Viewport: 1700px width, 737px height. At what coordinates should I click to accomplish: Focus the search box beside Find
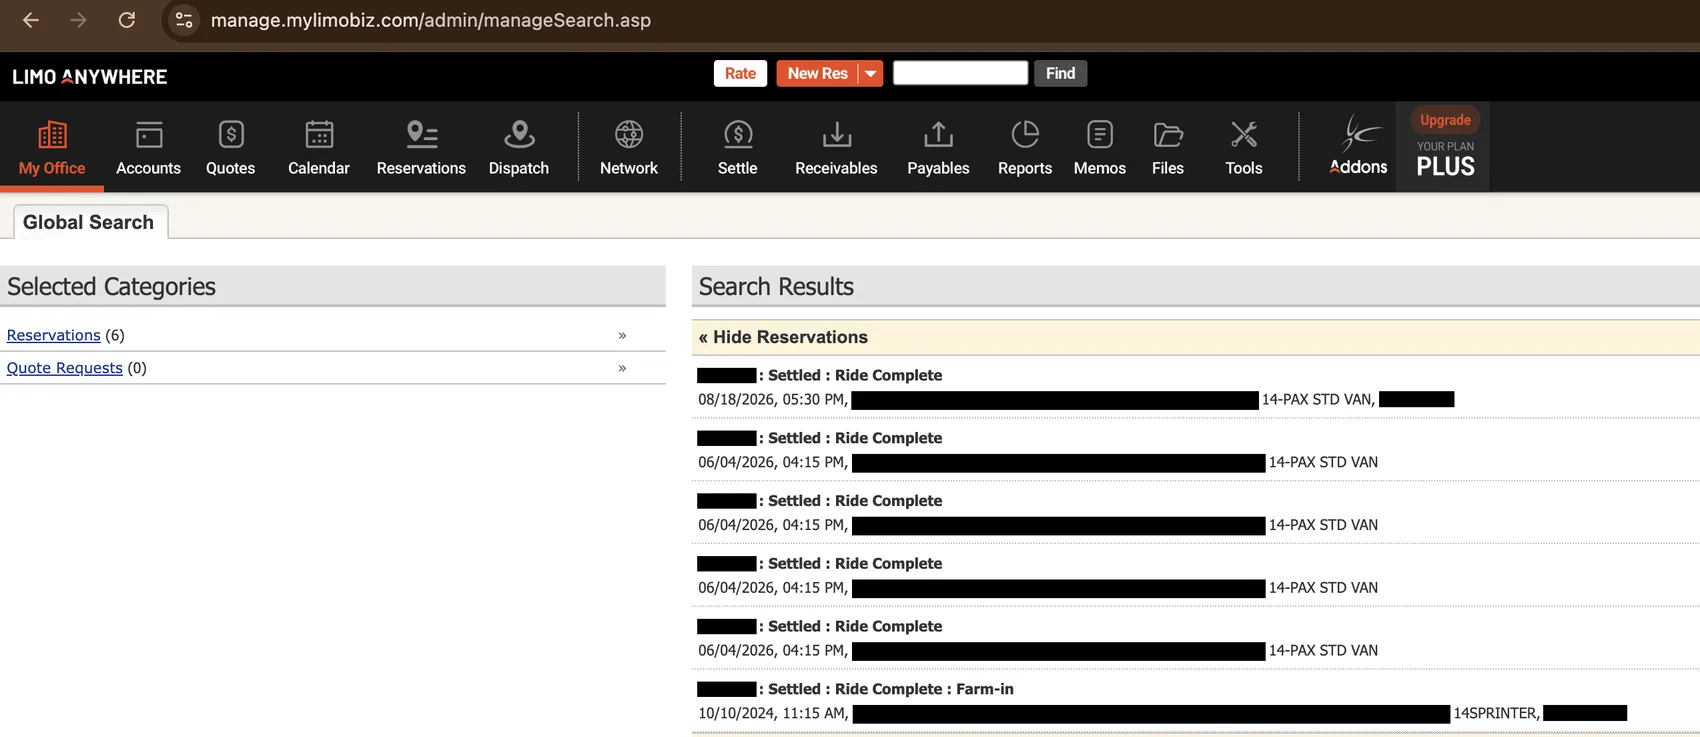coord(960,73)
